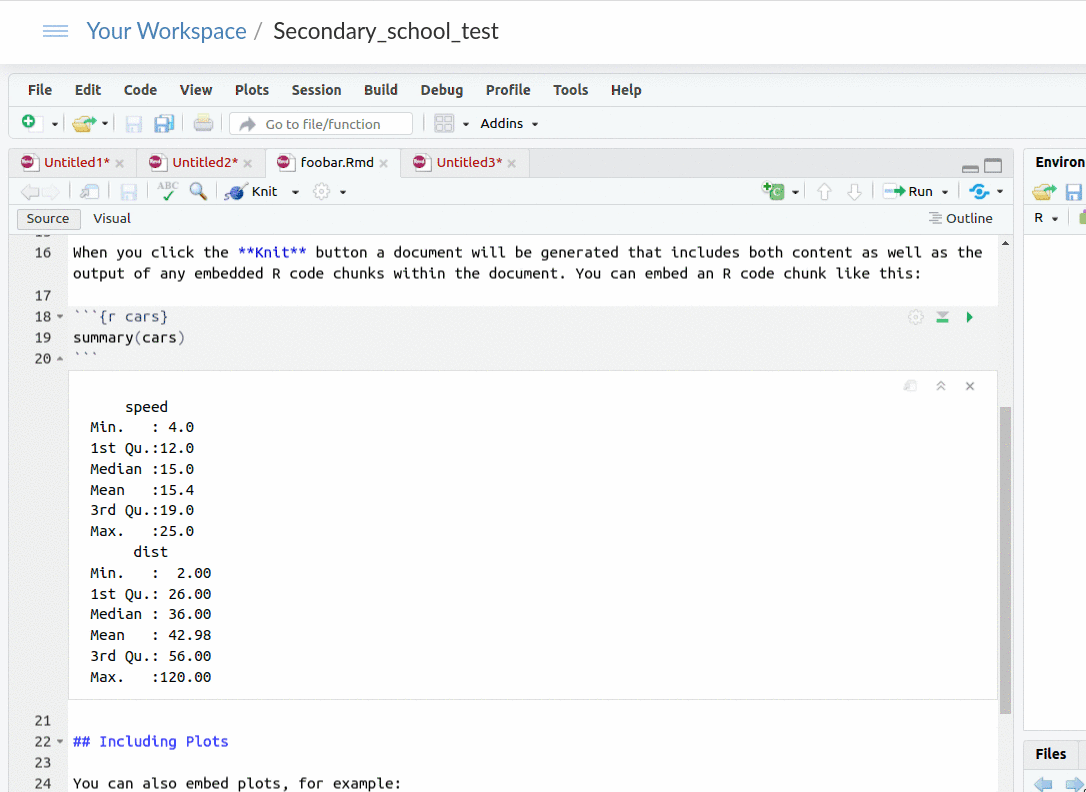
Task: Switch editor to Visual mode
Action: coord(112,219)
